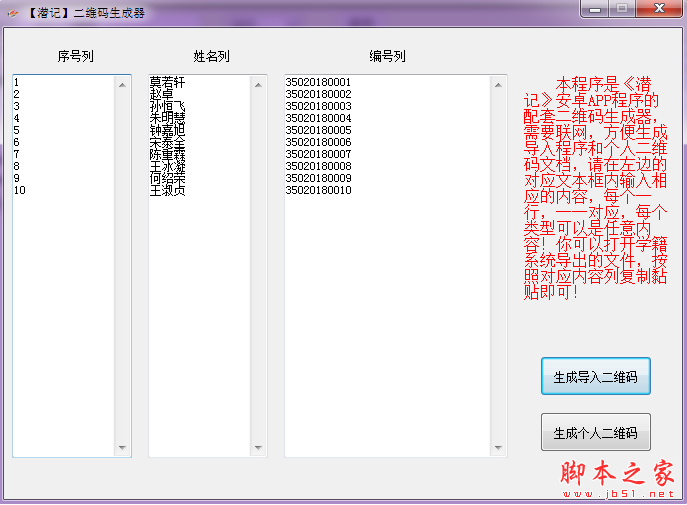The width and height of the screenshot is (687, 505).
Task: Click code 35020180002 in 编号列
Action: tap(319, 94)
